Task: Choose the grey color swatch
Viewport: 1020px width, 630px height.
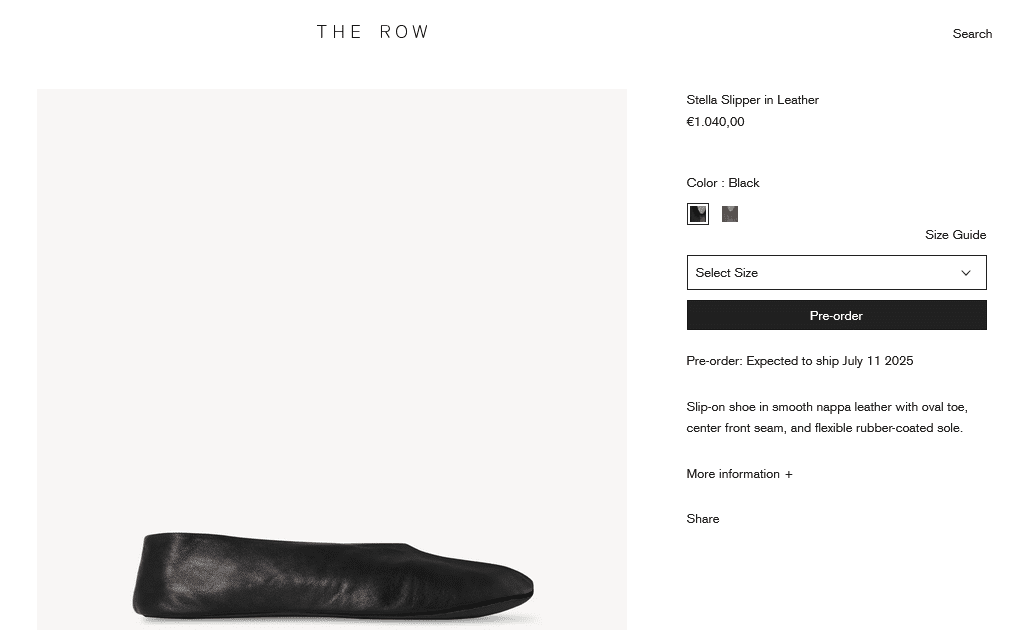Action: (730, 214)
